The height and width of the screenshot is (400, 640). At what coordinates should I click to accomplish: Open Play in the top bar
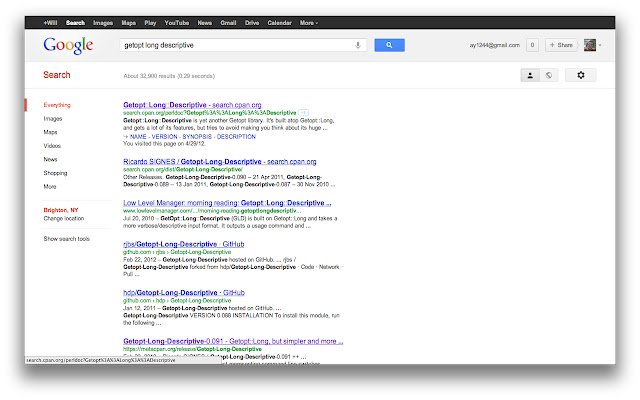click(x=150, y=23)
